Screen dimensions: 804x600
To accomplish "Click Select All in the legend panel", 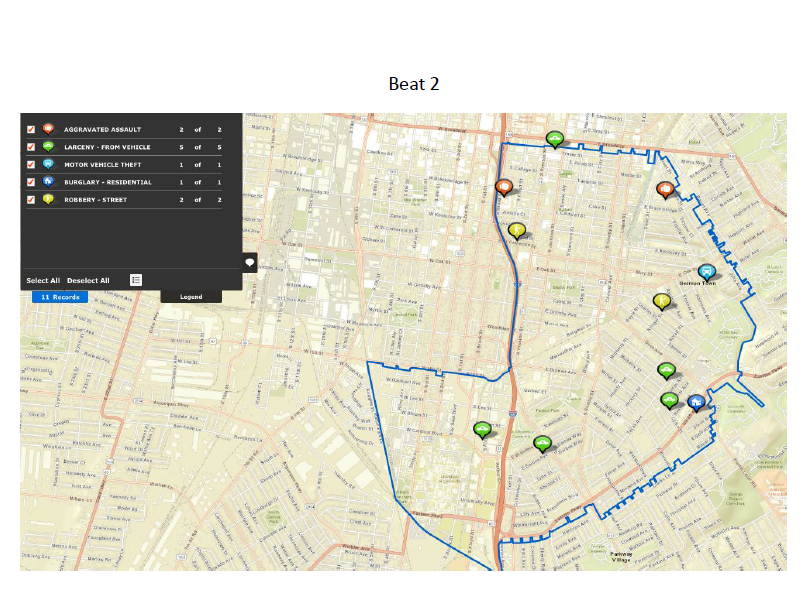I will click(x=43, y=281).
